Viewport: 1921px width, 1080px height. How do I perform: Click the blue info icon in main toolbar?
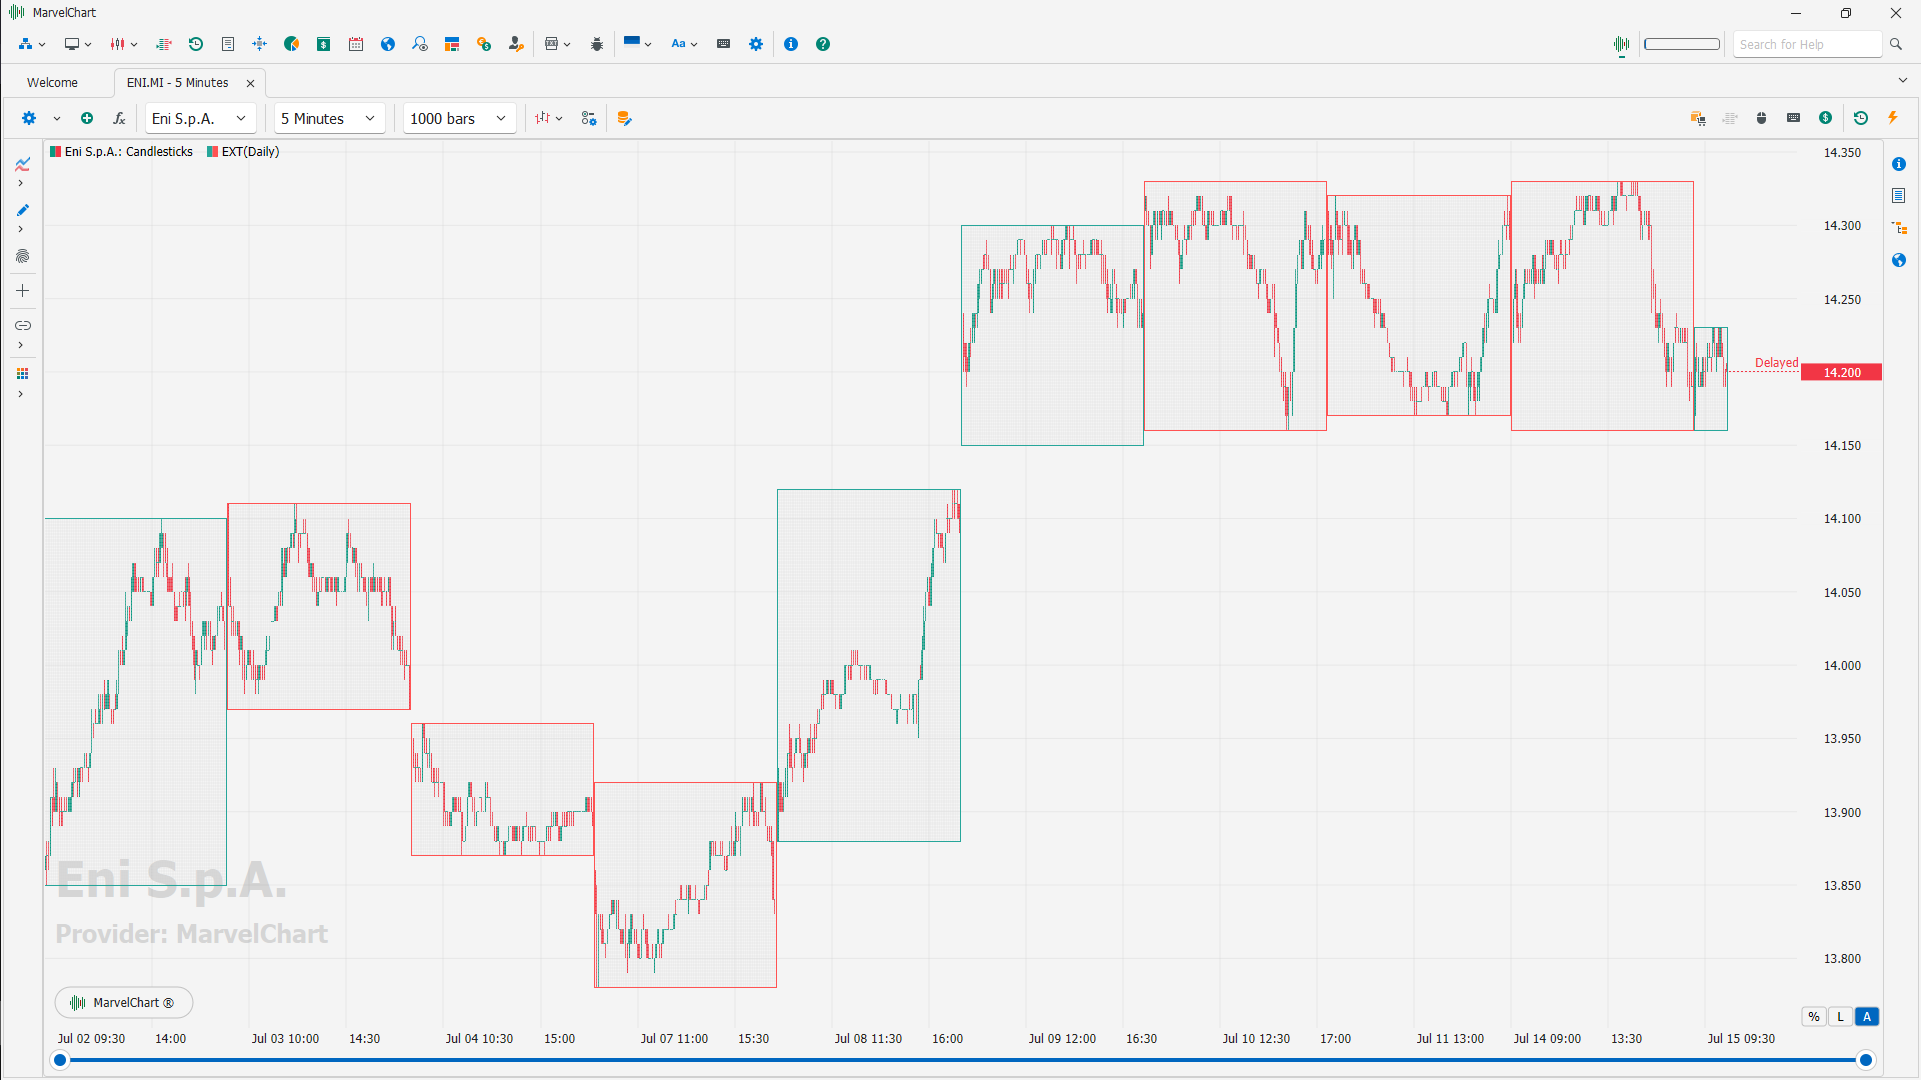coord(791,44)
